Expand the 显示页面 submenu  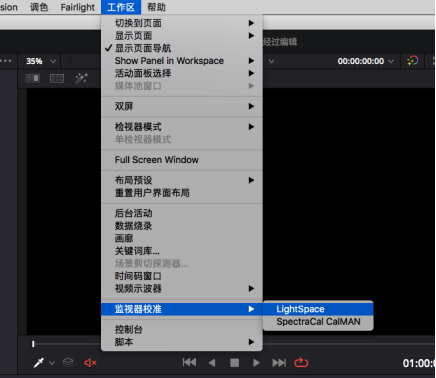coord(182,36)
